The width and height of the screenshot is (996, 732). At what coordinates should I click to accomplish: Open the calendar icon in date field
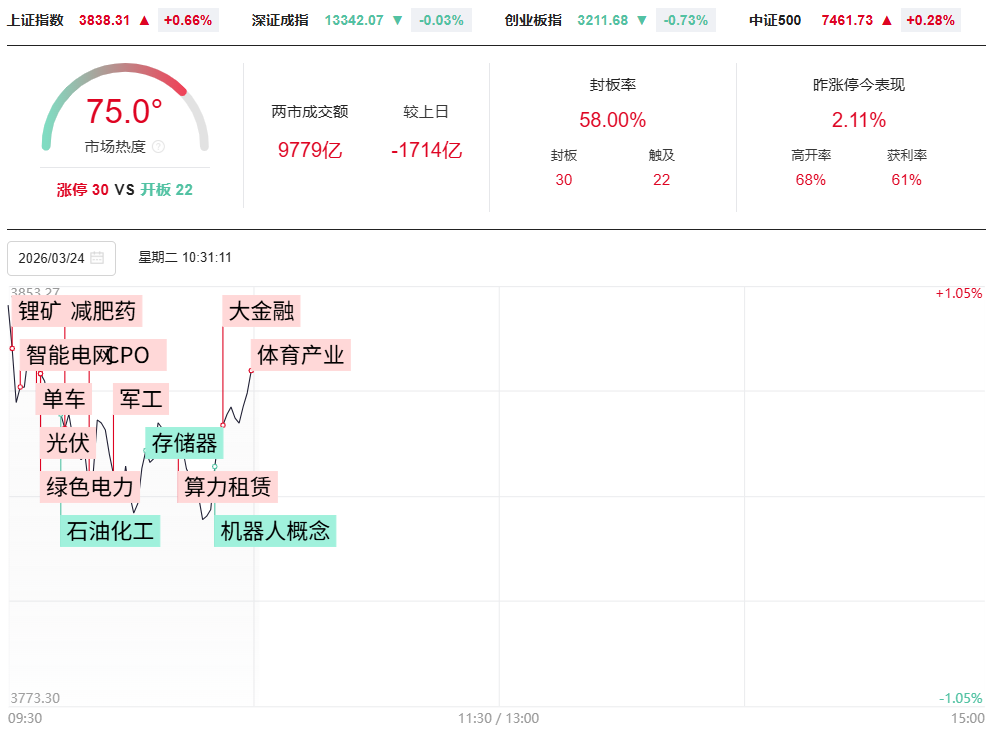(x=97, y=258)
